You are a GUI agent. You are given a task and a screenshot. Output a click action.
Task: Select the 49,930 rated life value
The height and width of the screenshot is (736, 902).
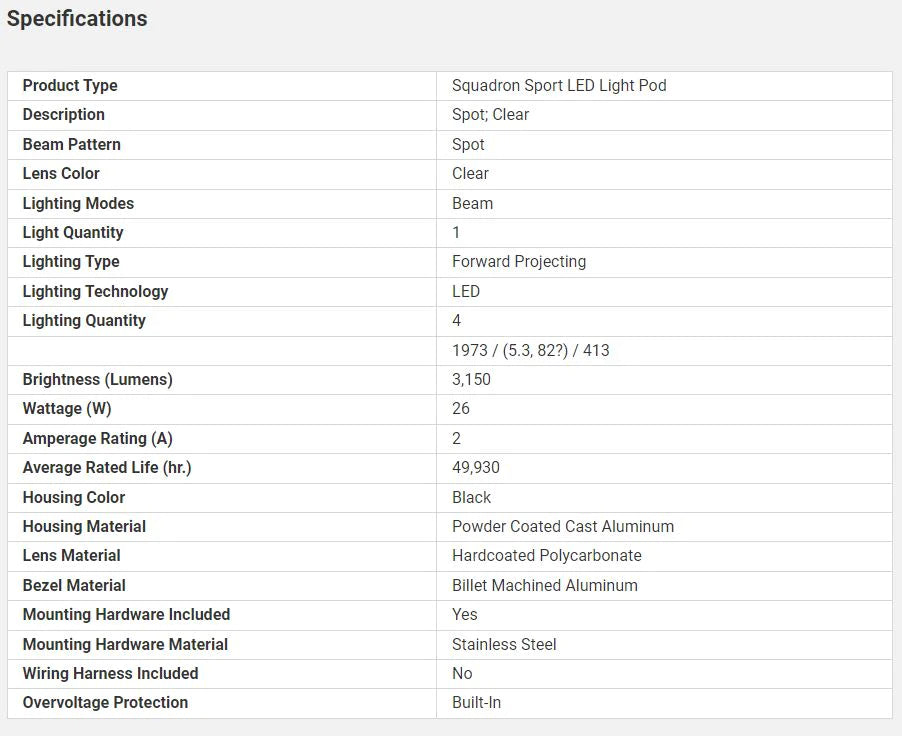point(476,468)
